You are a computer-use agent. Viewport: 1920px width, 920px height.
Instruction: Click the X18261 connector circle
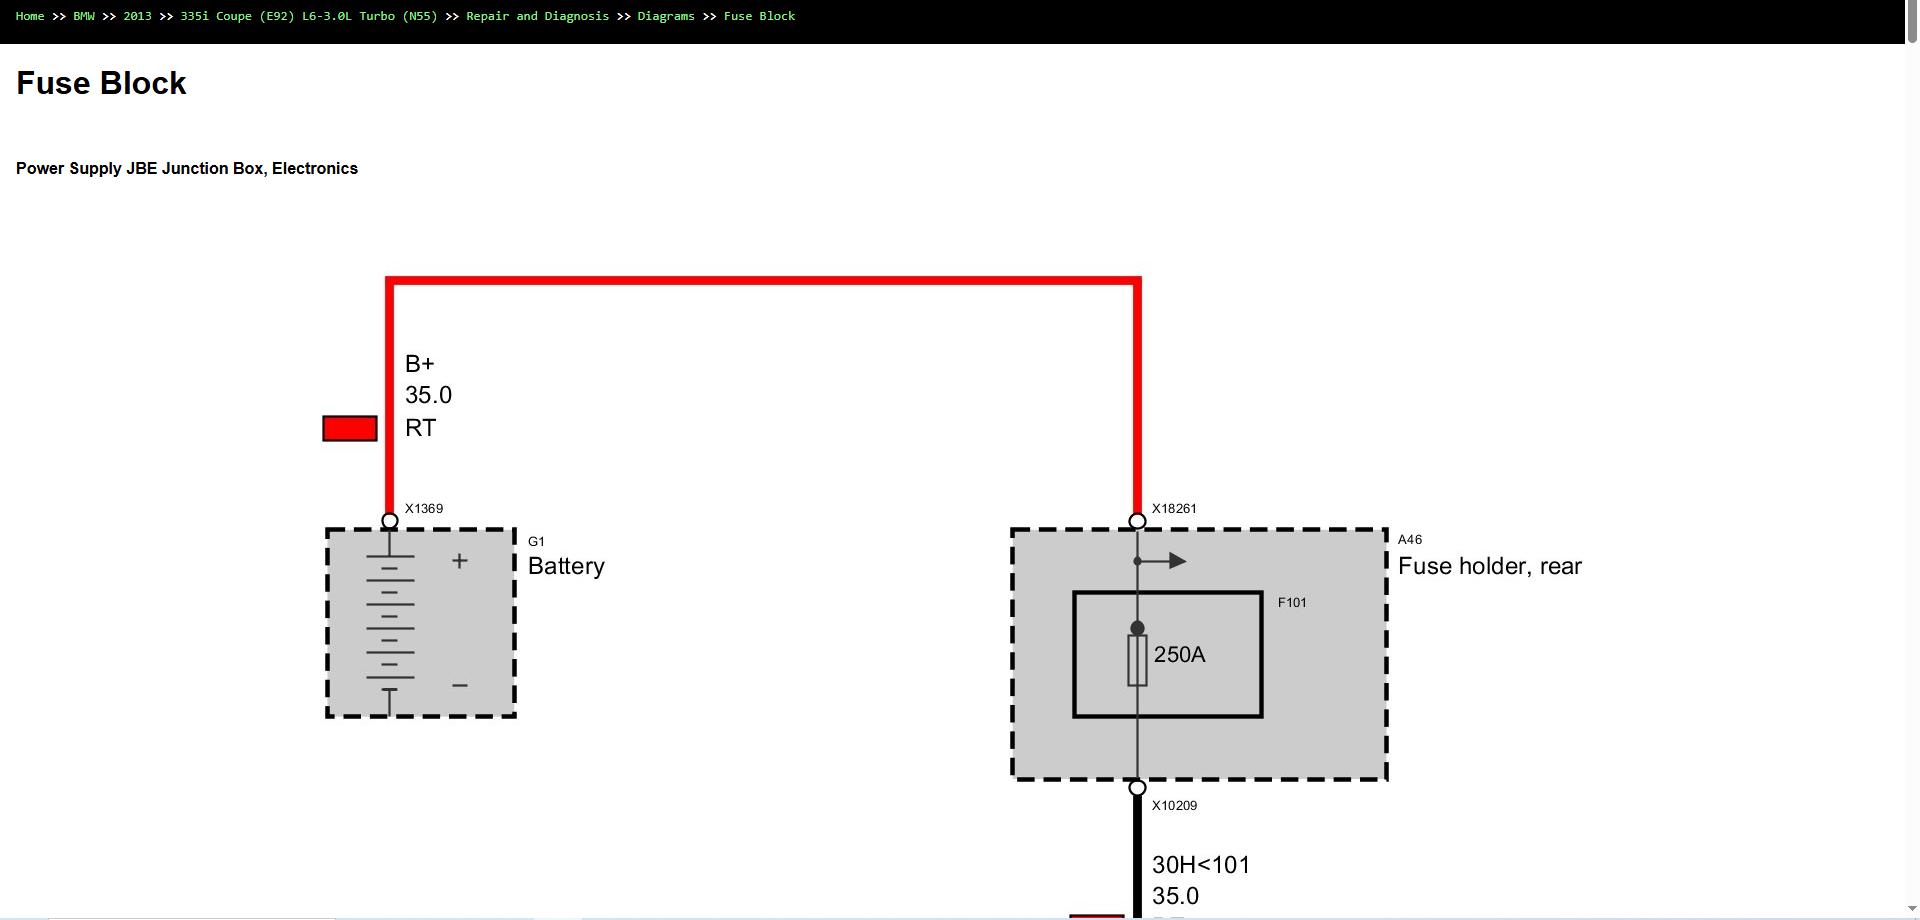[x=1137, y=521]
